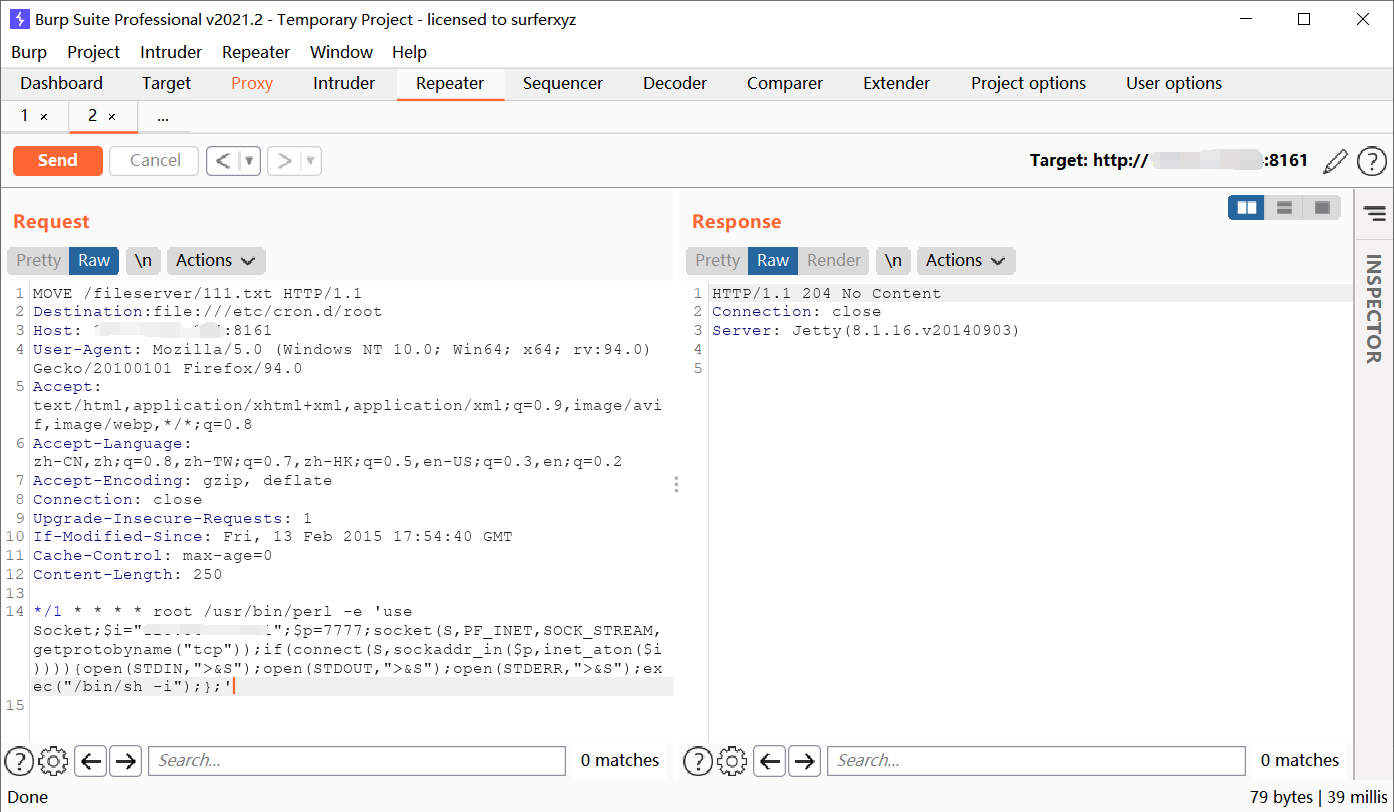Expand response Actions dropdown
This screenshot has height=812, width=1394.
tap(966, 261)
